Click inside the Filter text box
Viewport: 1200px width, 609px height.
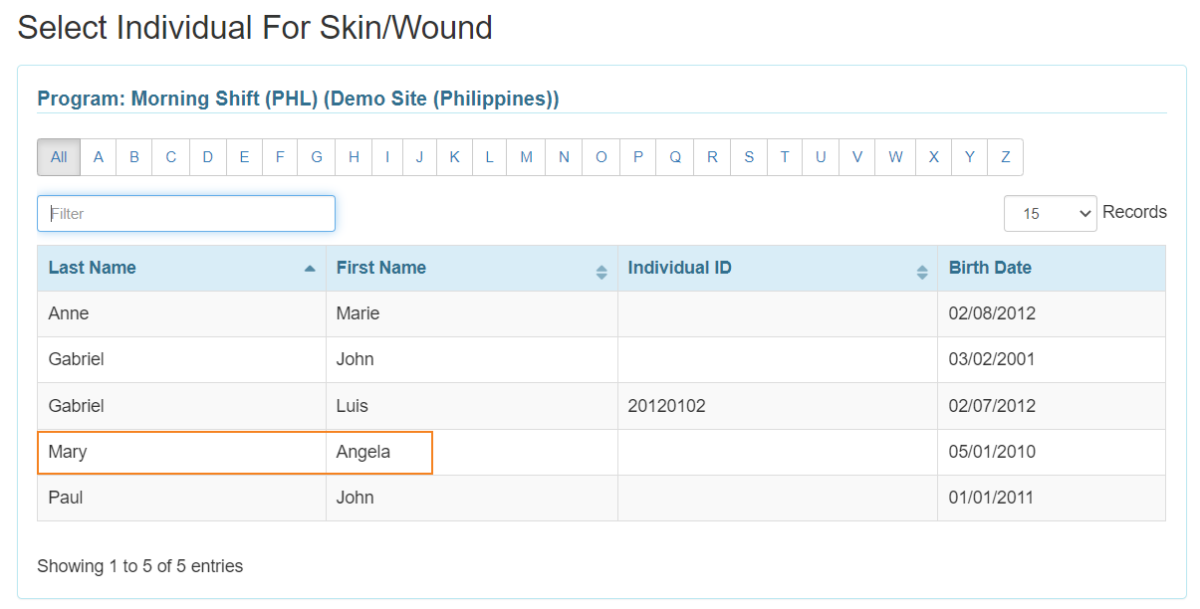tap(185, 213)
